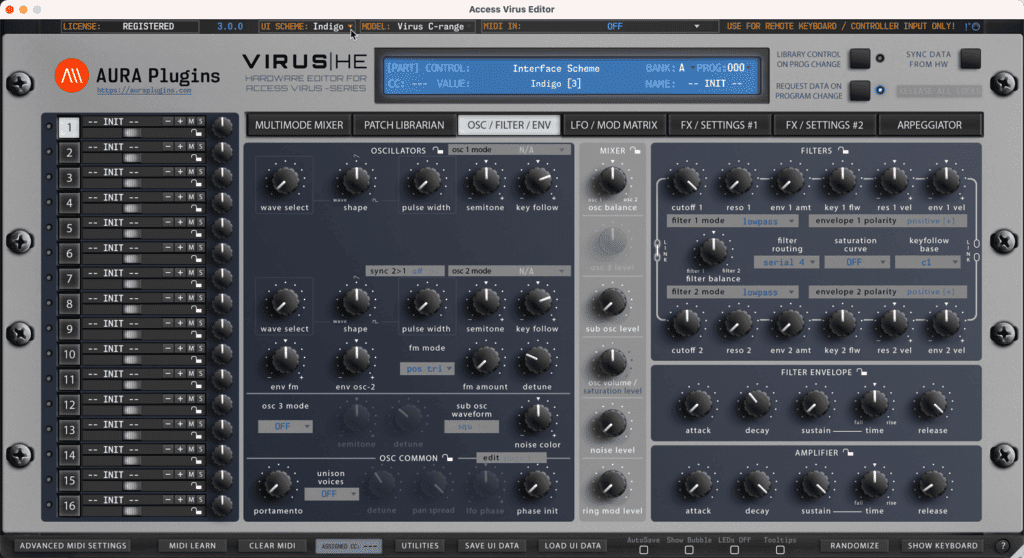Enable the AutoSave checkbox
This screenshot has width=1024, height=558.
click(x=644, y=550)
